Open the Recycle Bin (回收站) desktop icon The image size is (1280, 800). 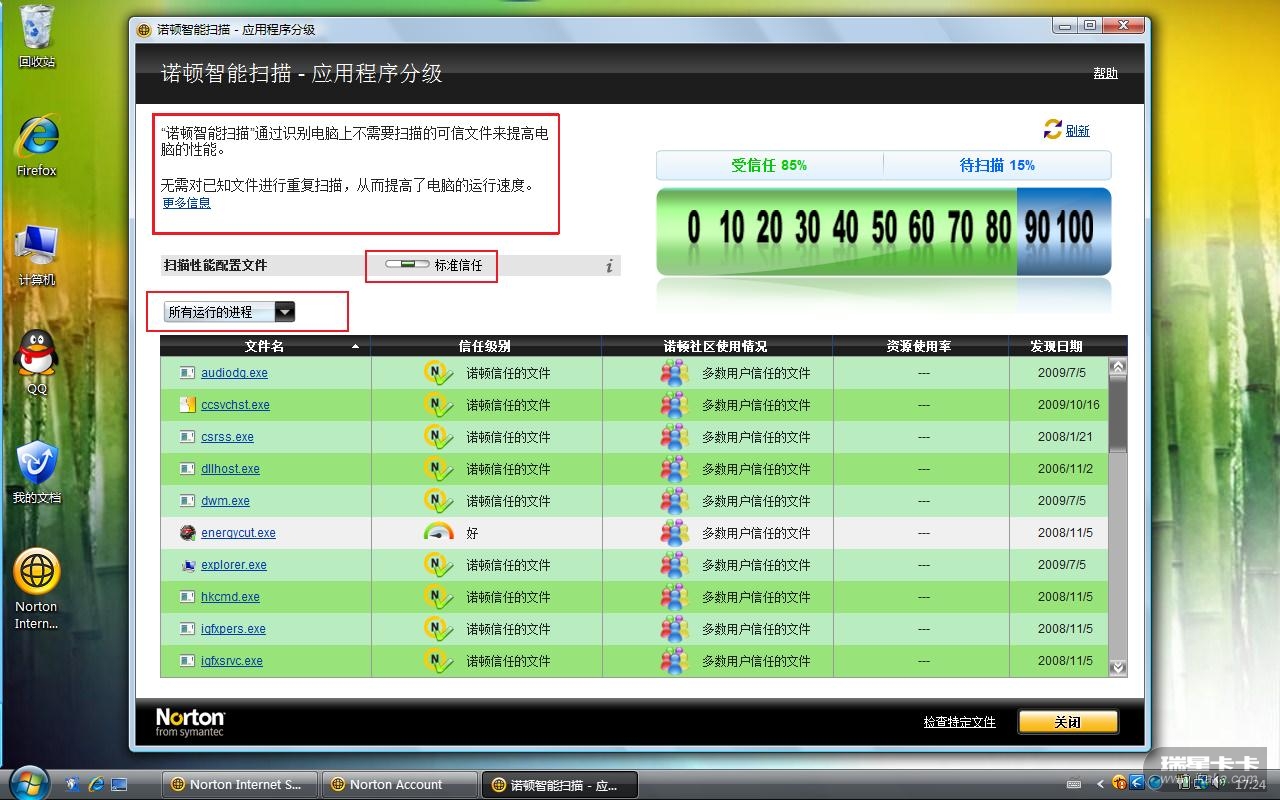(x=36, y=36)
